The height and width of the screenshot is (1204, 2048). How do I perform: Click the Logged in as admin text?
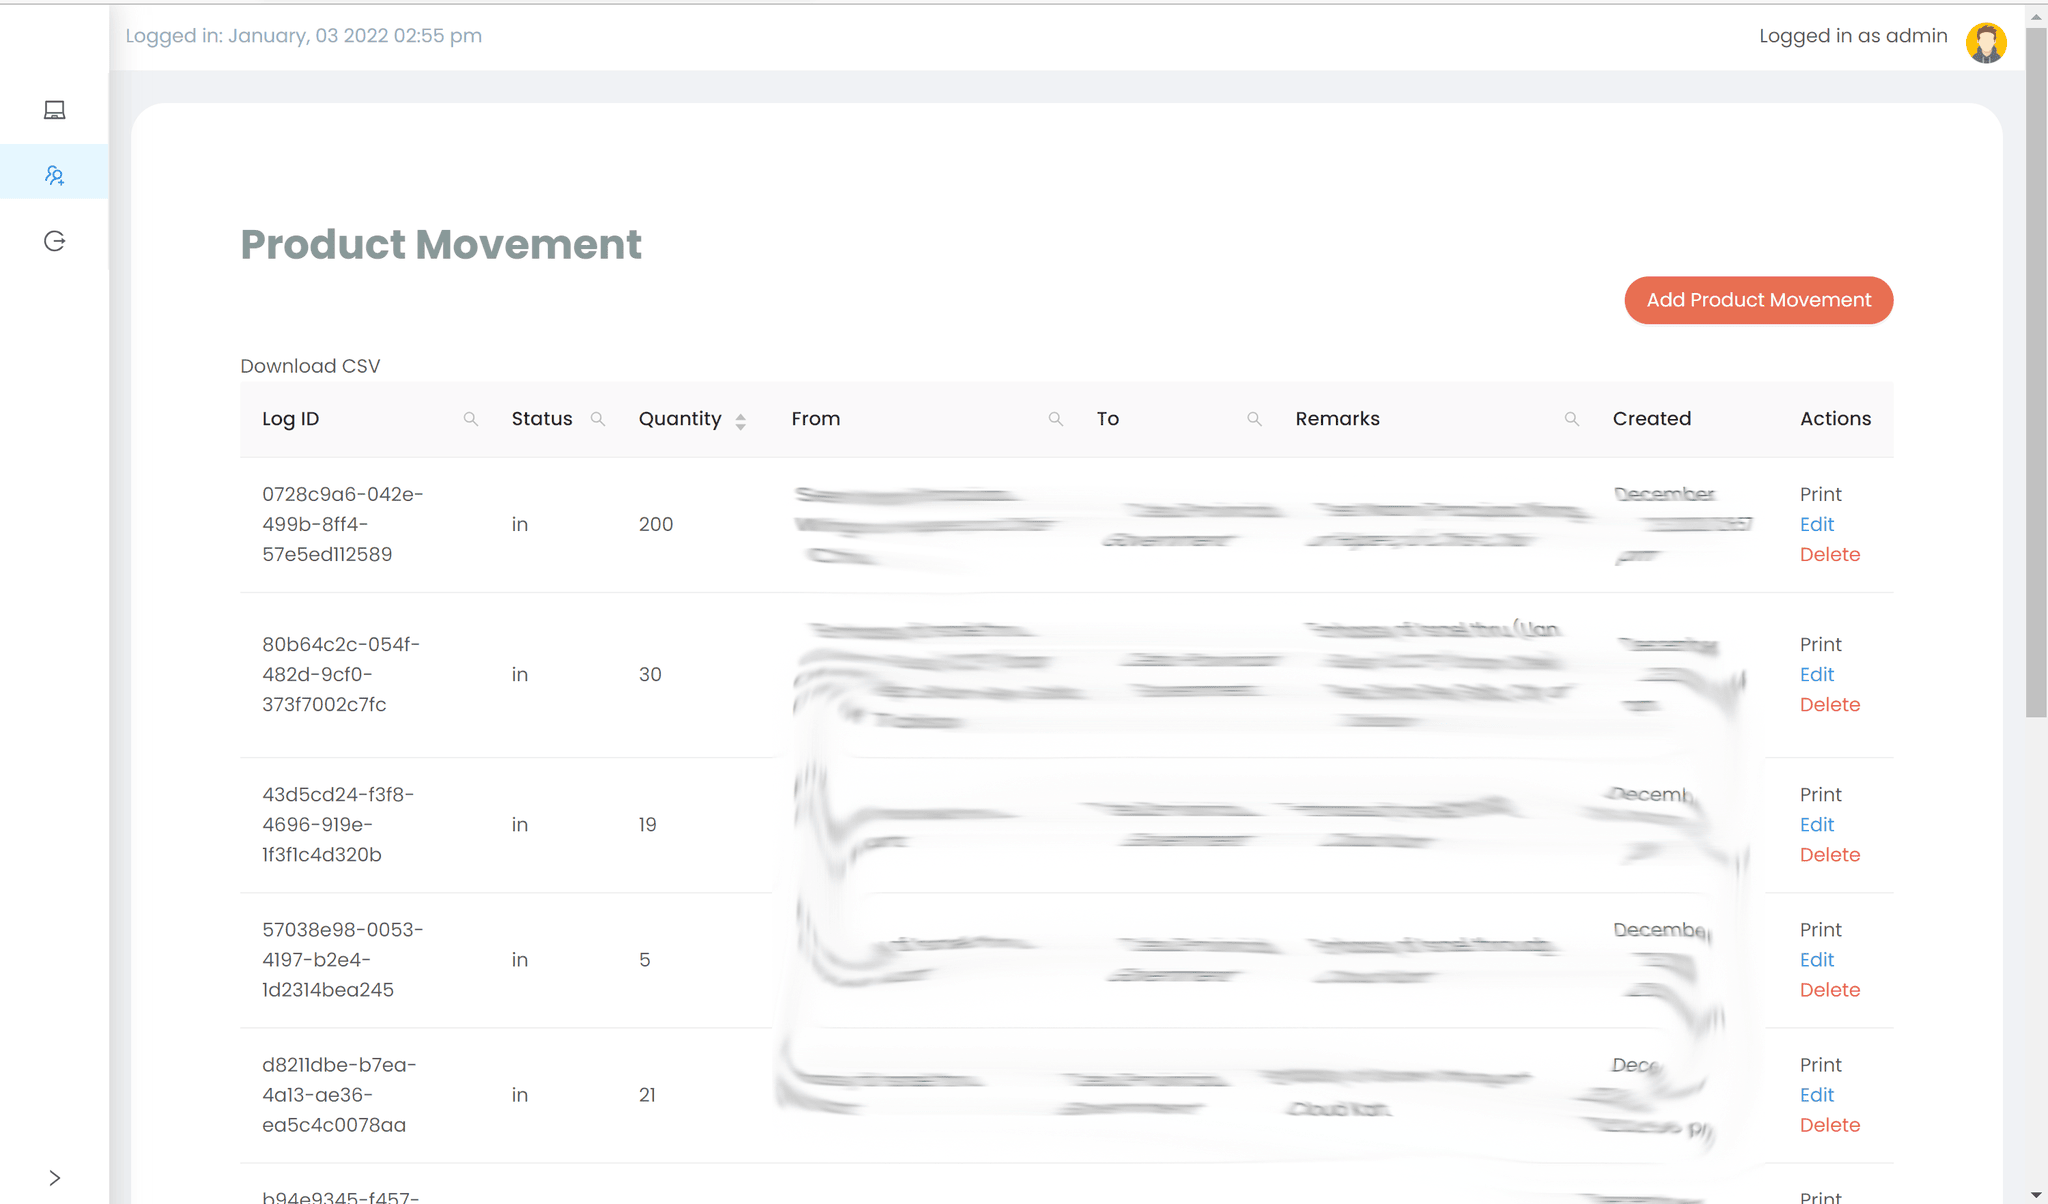click(1853, 36)
